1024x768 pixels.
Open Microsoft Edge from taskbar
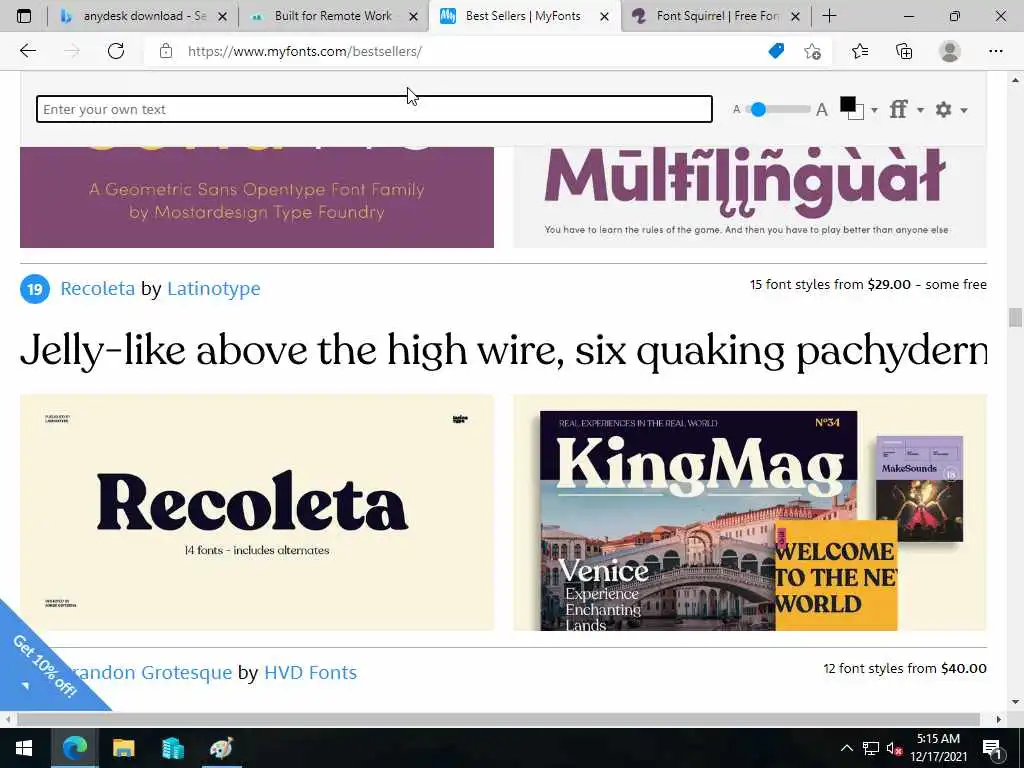pyautogui.click(x=74, y=748)
